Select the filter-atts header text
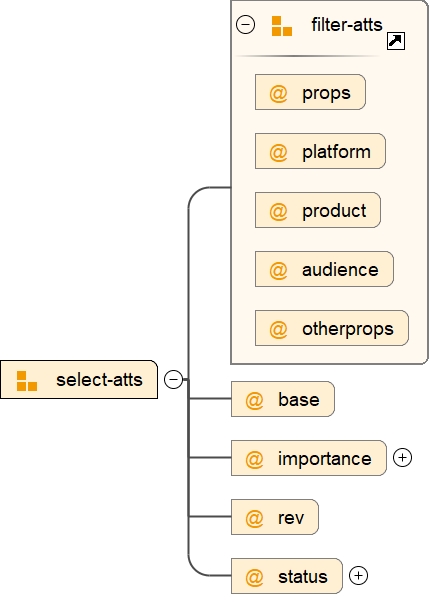Image resolution: width=430 pixels, height=602 pixels. 347,25
